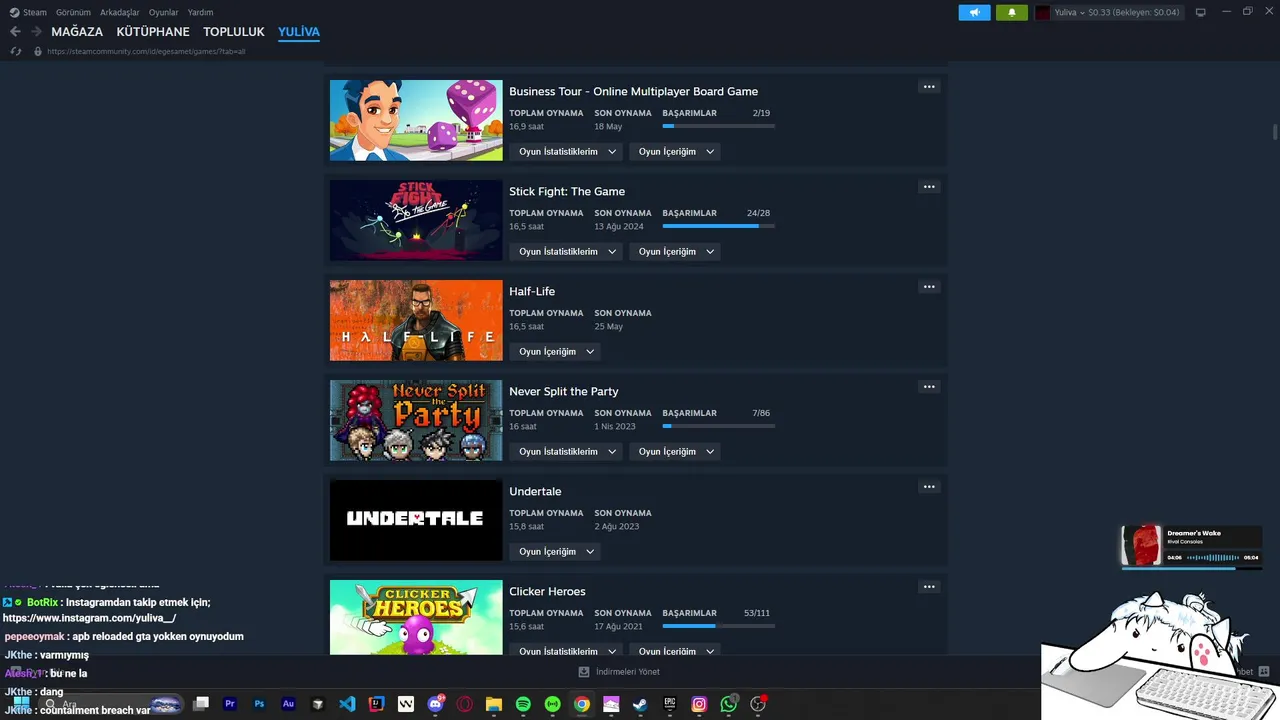This screenshot has width=1280, height=720.
Task: Open the Görünüm menu
Action: (x=73, y=12)
